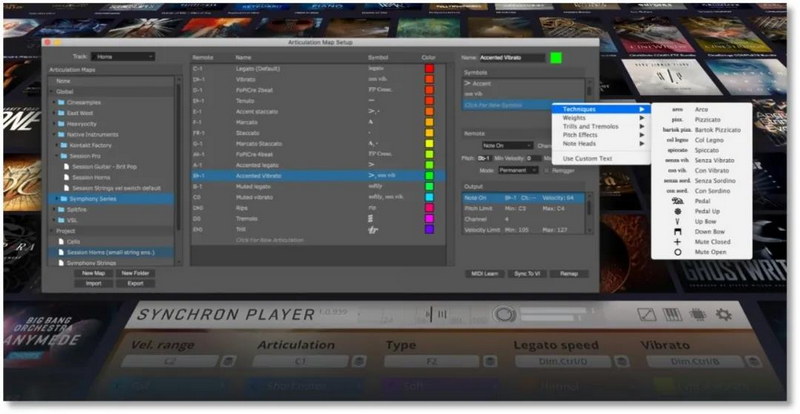This screenshot has height=414, width=800.
Task: Click the Vibrato dimension assign icon
Action: click(753, 361)
